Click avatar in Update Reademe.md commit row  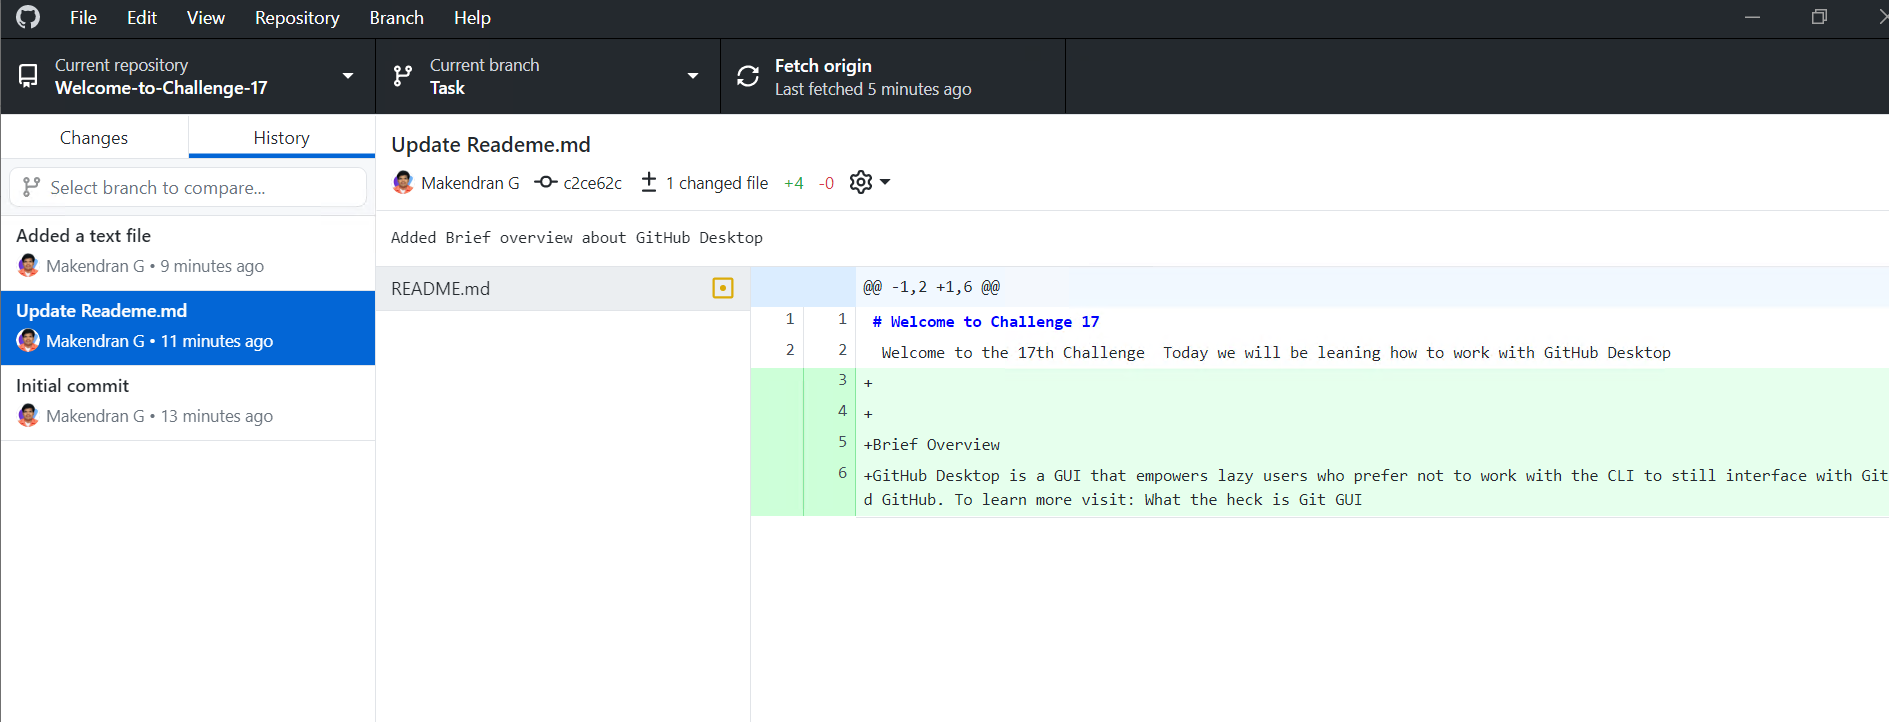(28, 341)
